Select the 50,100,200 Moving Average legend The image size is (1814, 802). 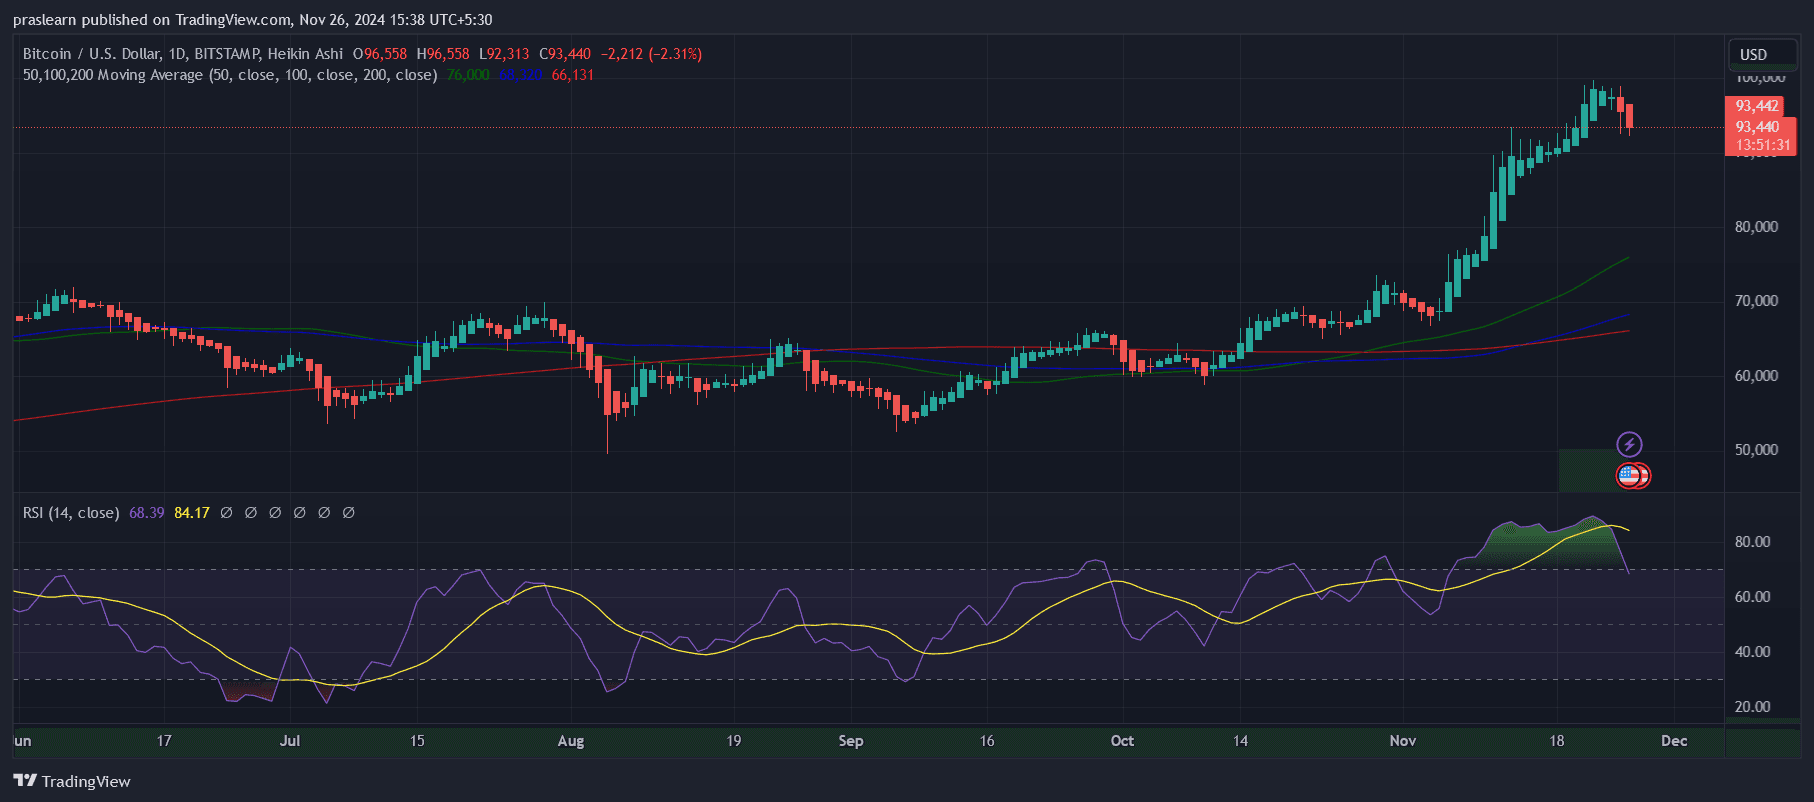coord(230,75)
